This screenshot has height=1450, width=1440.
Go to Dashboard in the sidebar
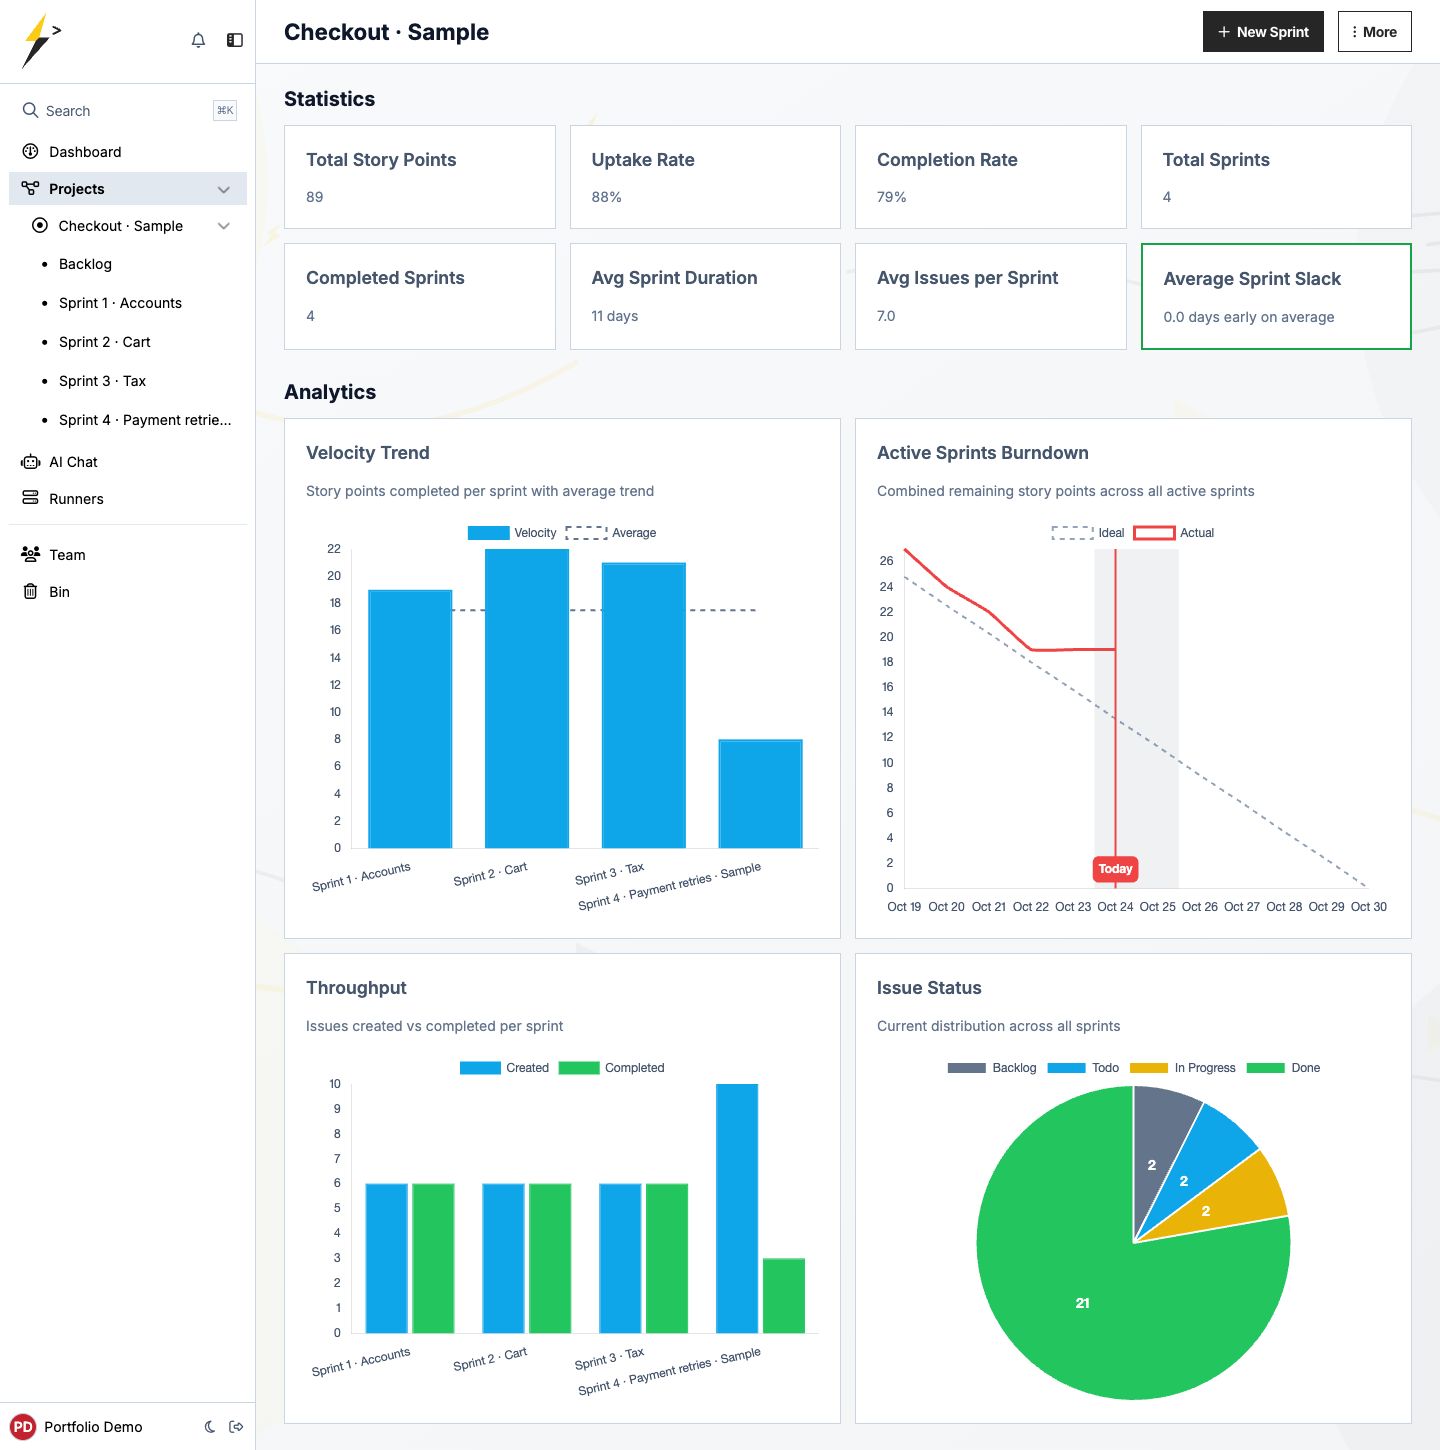click(128, 152)
